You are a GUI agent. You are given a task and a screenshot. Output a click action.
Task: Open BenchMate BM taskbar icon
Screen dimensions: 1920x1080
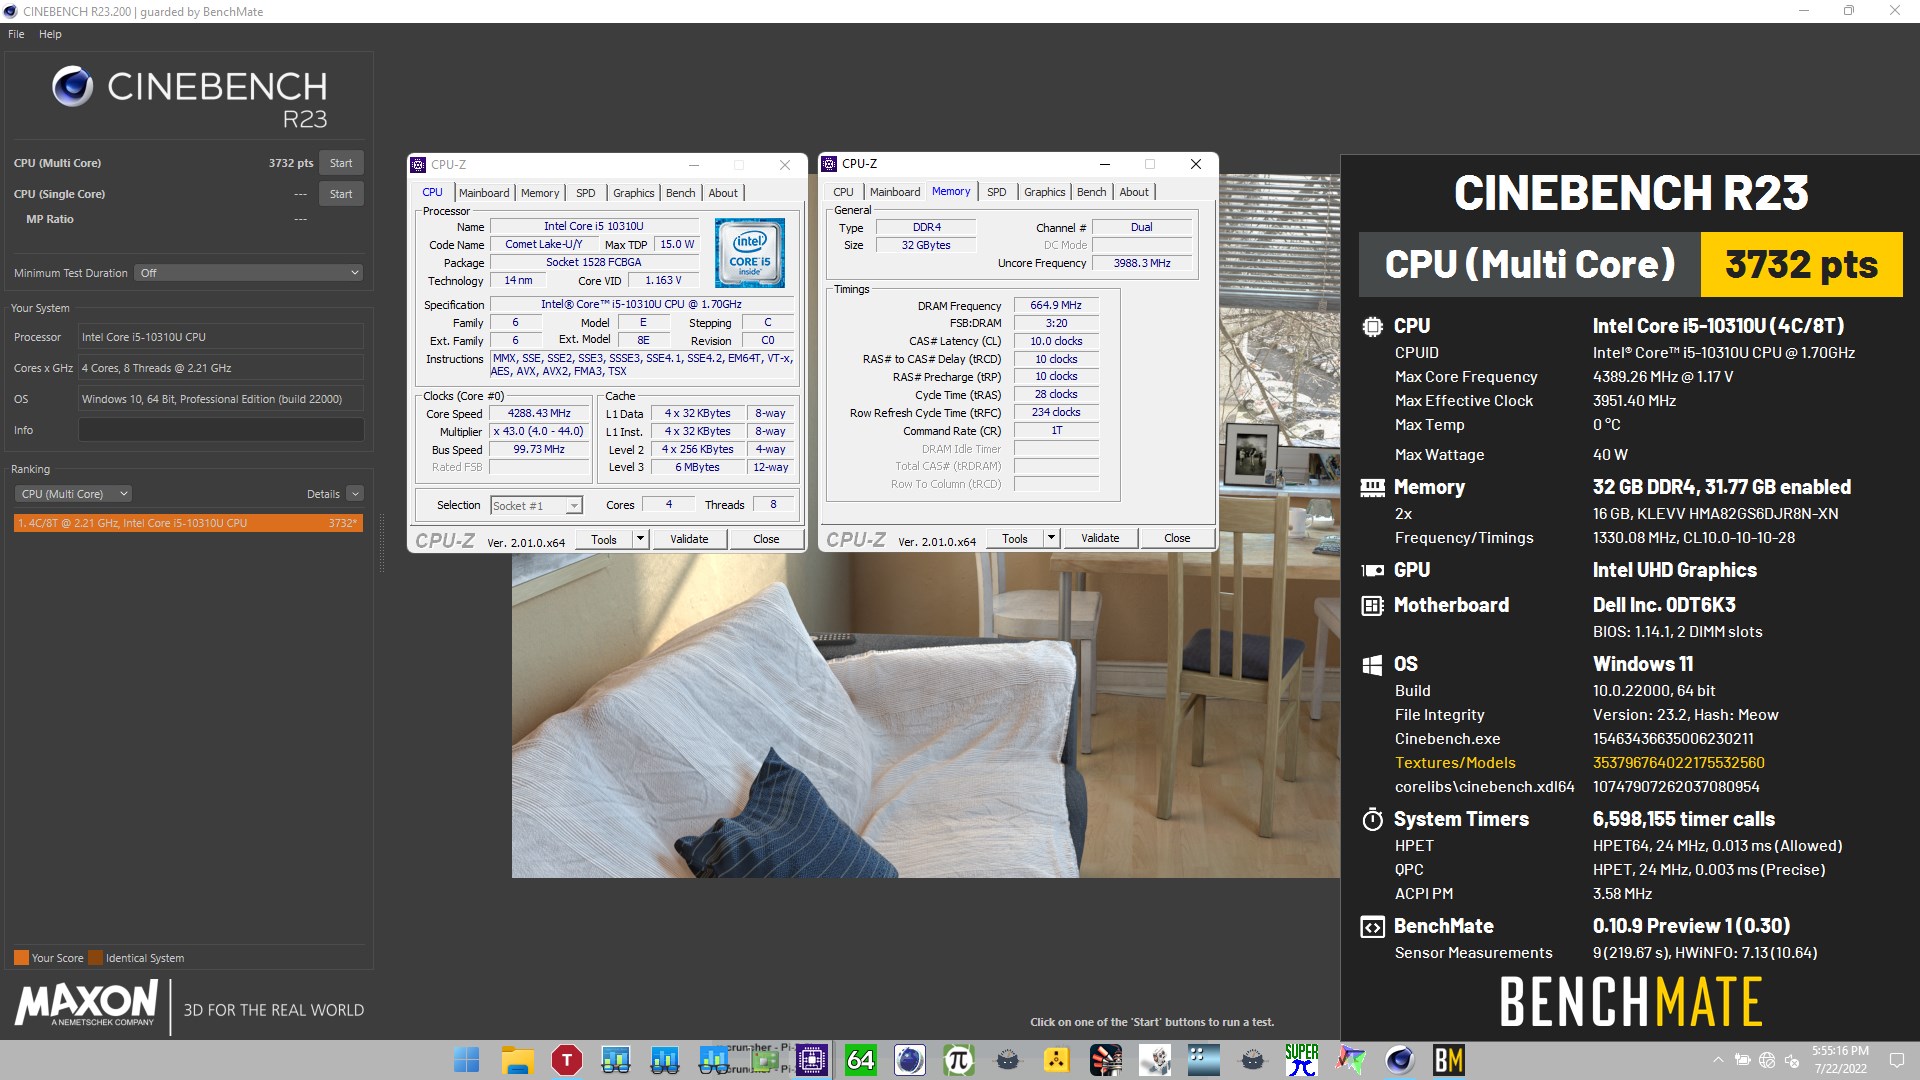1448,1060
